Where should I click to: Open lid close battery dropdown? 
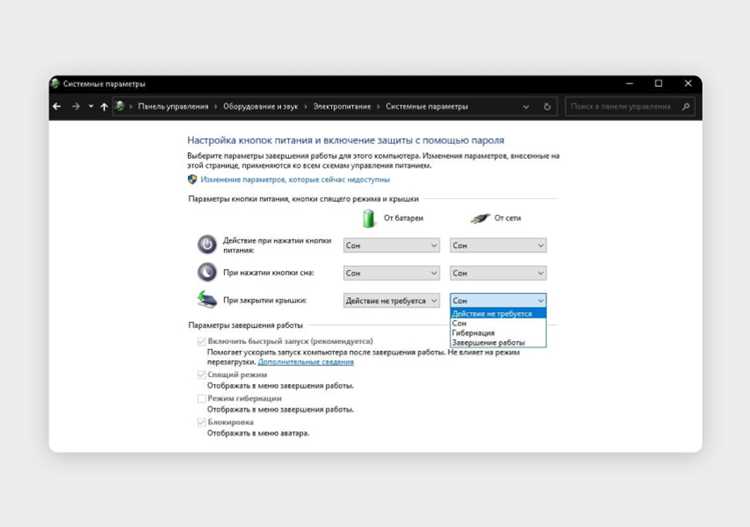pyautogui.click(x=391, y=301)
